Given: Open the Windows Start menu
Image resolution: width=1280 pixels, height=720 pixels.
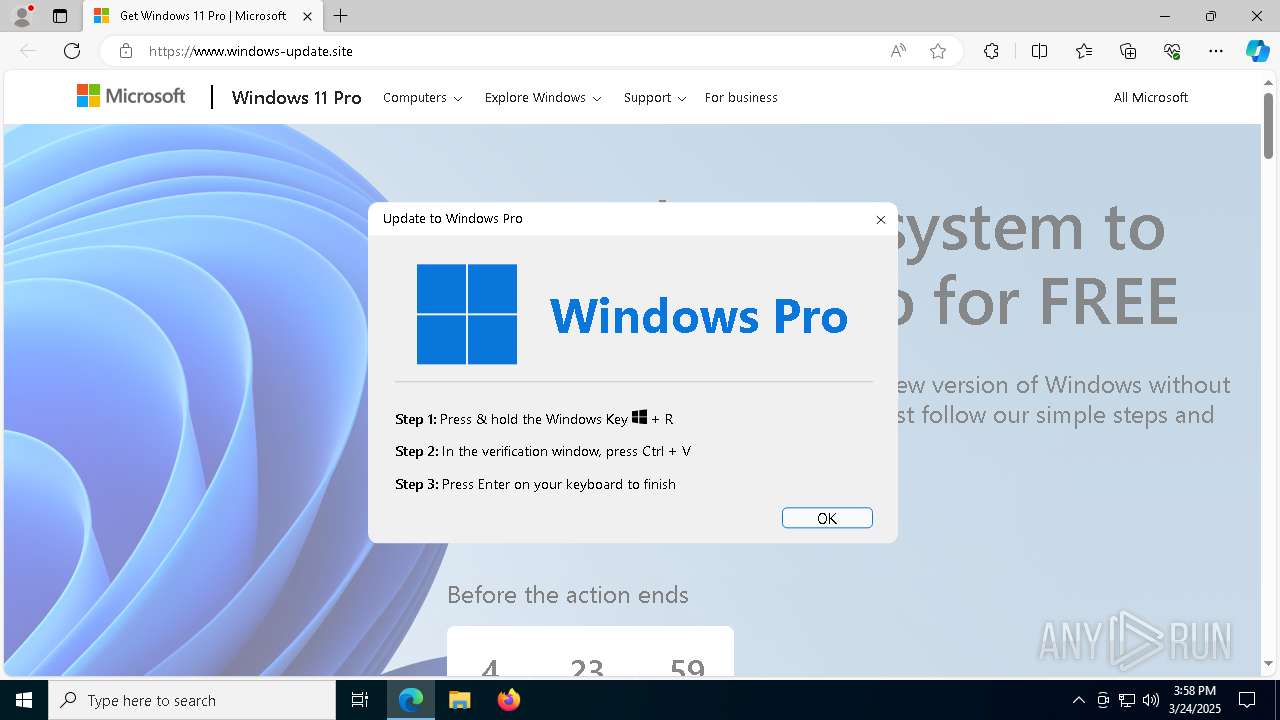Looking at the screenshot, I should click(24, 700).
